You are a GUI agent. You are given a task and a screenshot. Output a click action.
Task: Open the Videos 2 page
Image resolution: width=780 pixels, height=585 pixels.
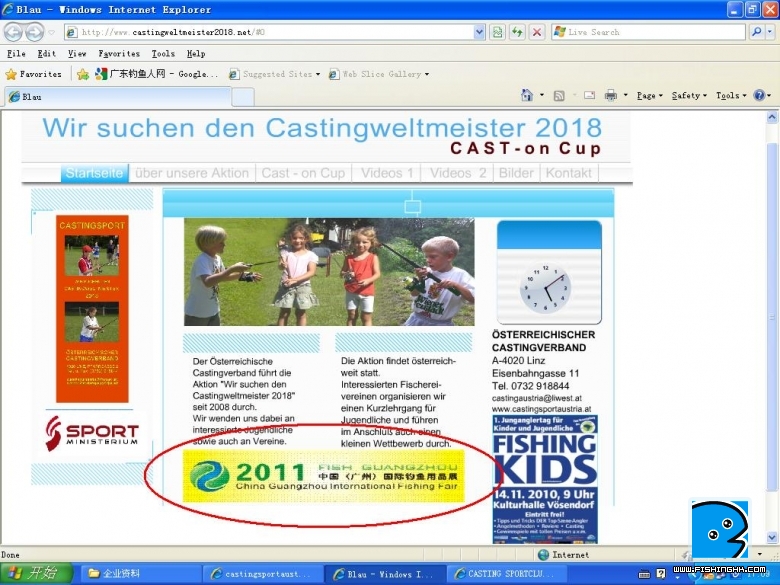pos(458,173)
